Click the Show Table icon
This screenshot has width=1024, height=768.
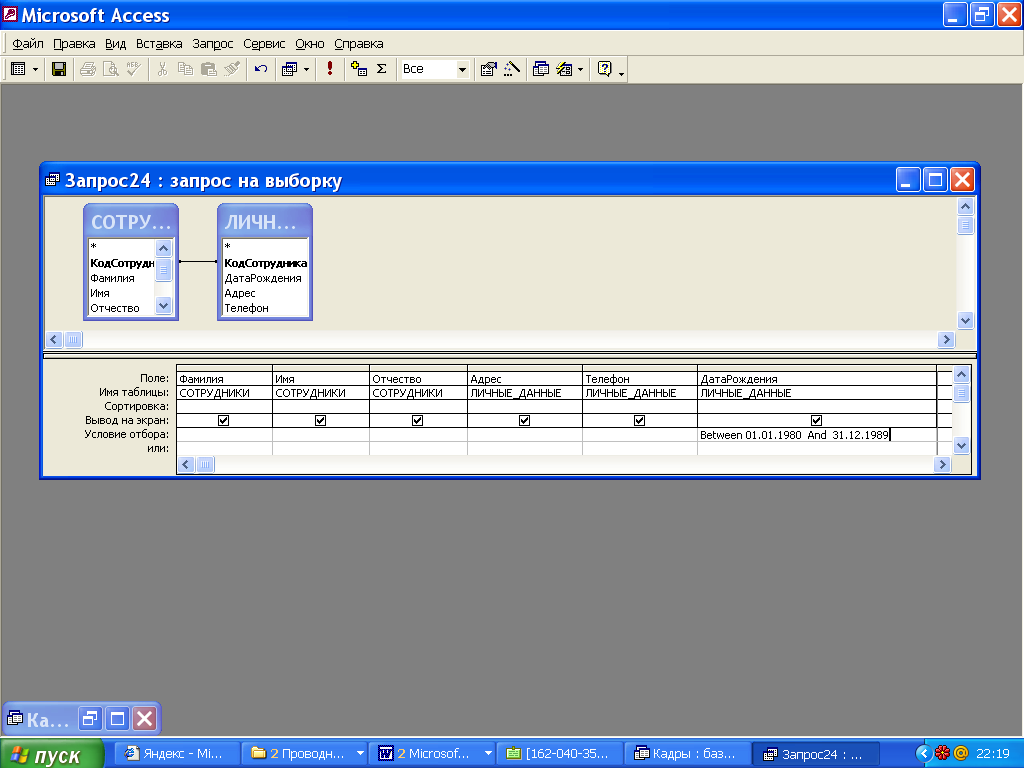[359, 69]
